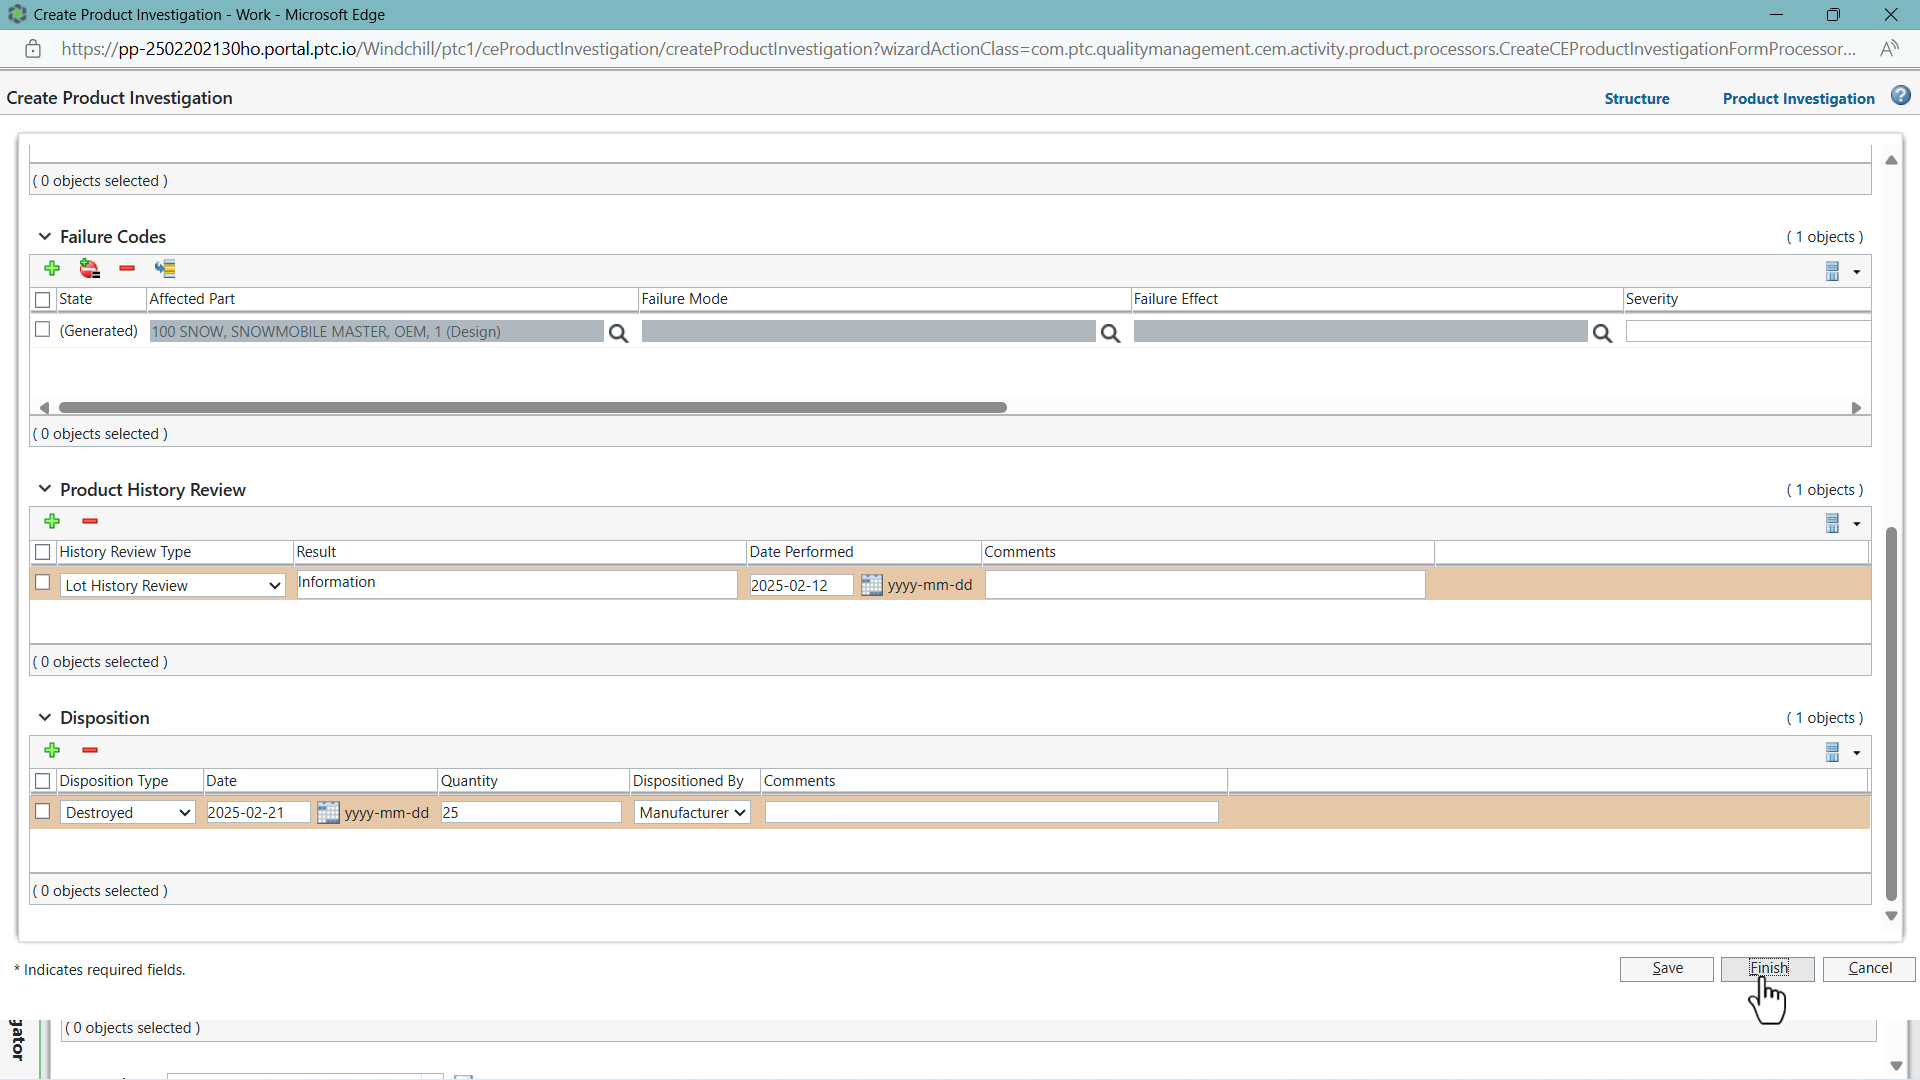Open the Destroyed disposition type dropdown
The image size is (1920, 1080).
[128, 813]
